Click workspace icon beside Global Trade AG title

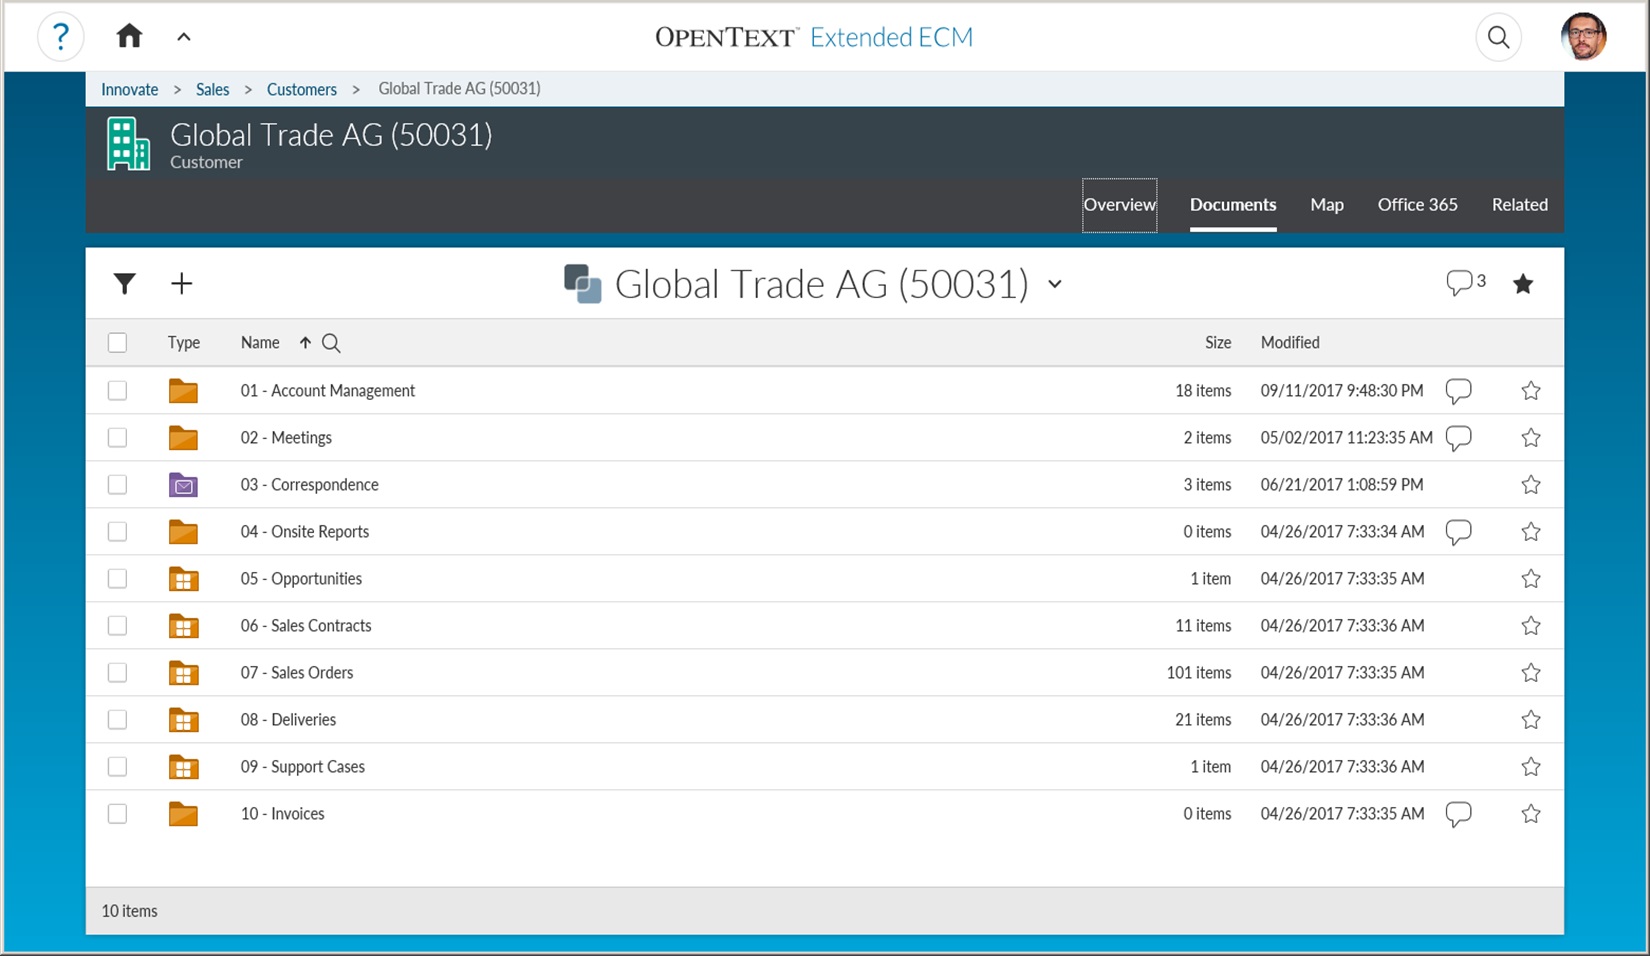(x=583, y=284)
